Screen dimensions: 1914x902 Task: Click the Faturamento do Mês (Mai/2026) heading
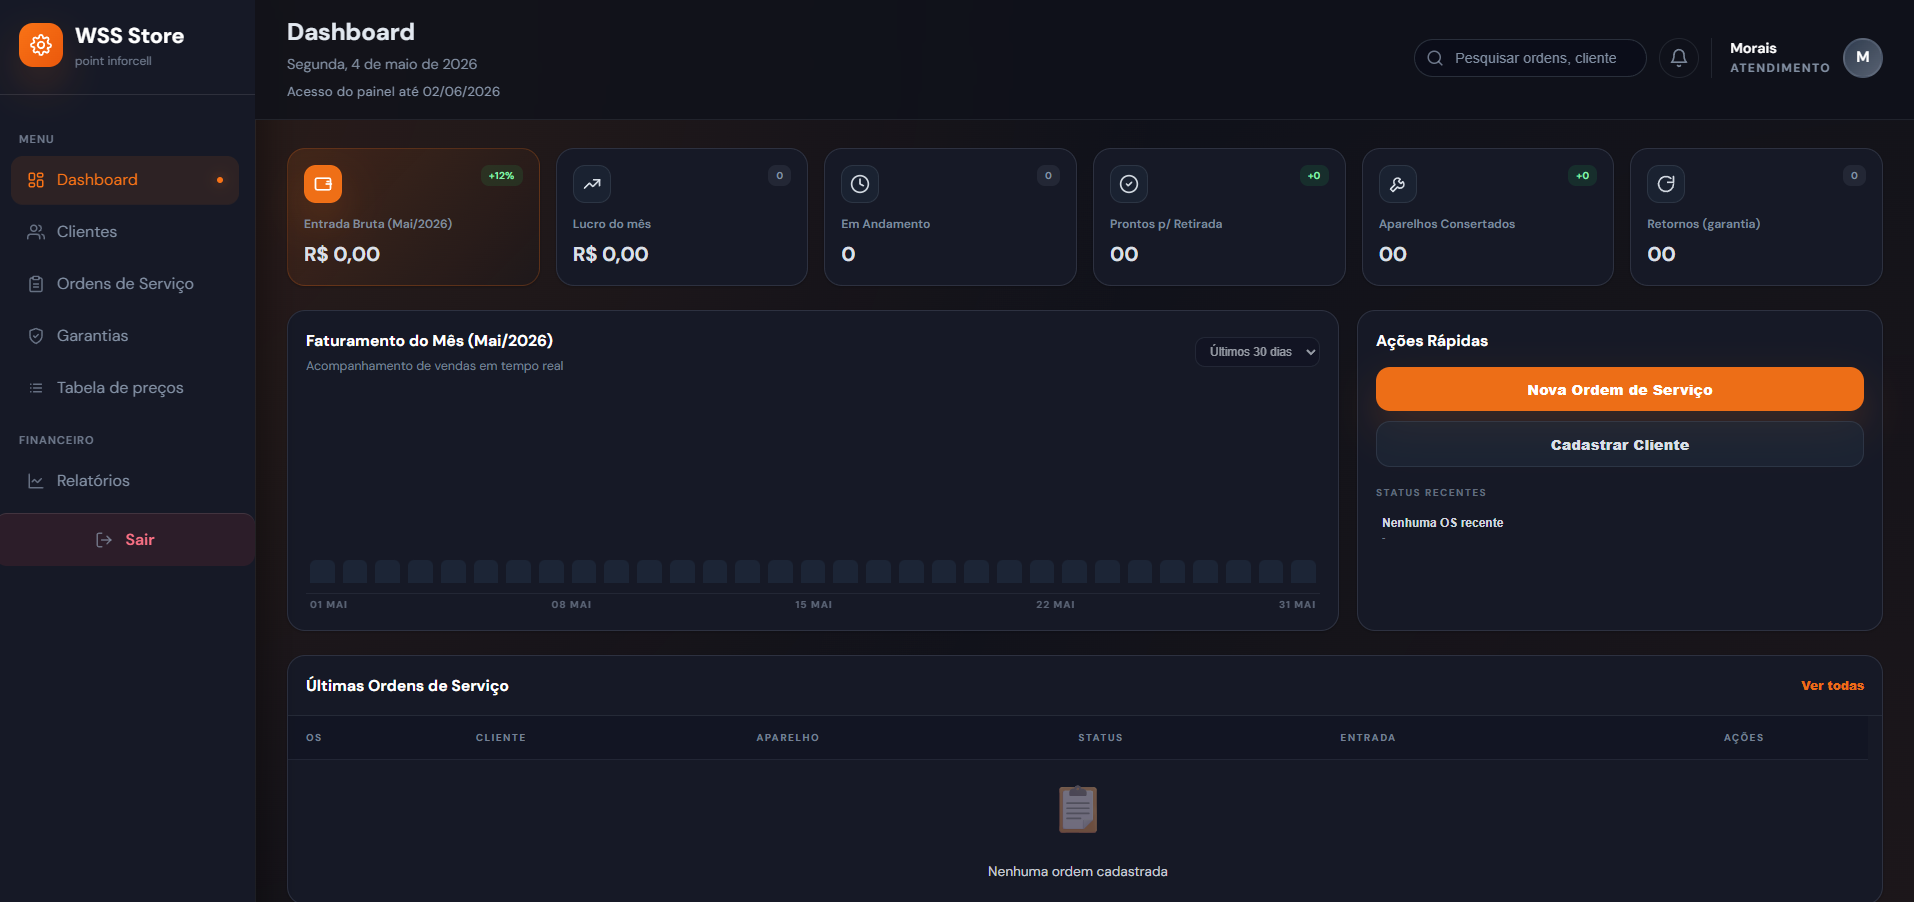pos(429,341)
